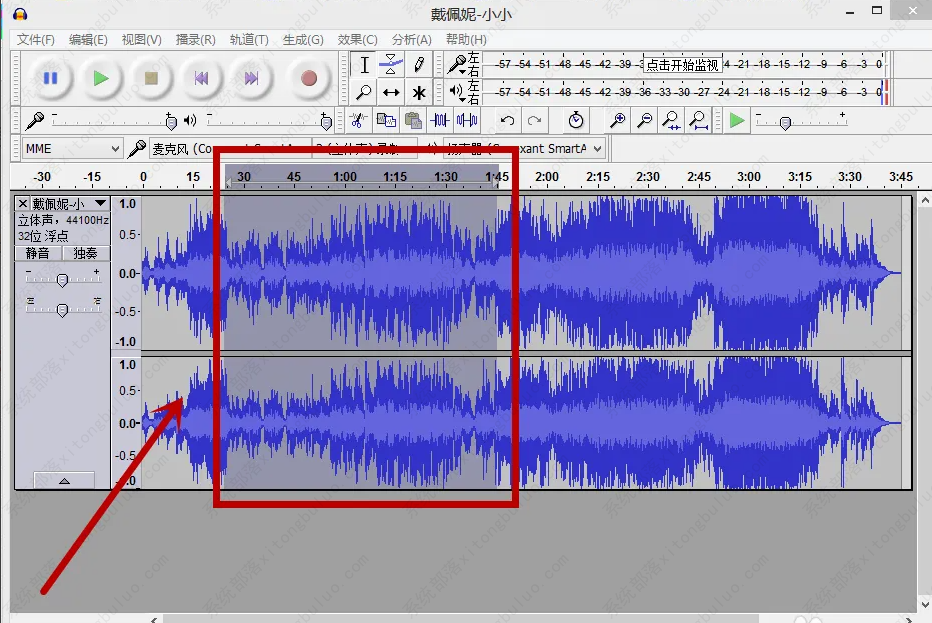
Task: Fit selection to window width
Action: point(672,121)
